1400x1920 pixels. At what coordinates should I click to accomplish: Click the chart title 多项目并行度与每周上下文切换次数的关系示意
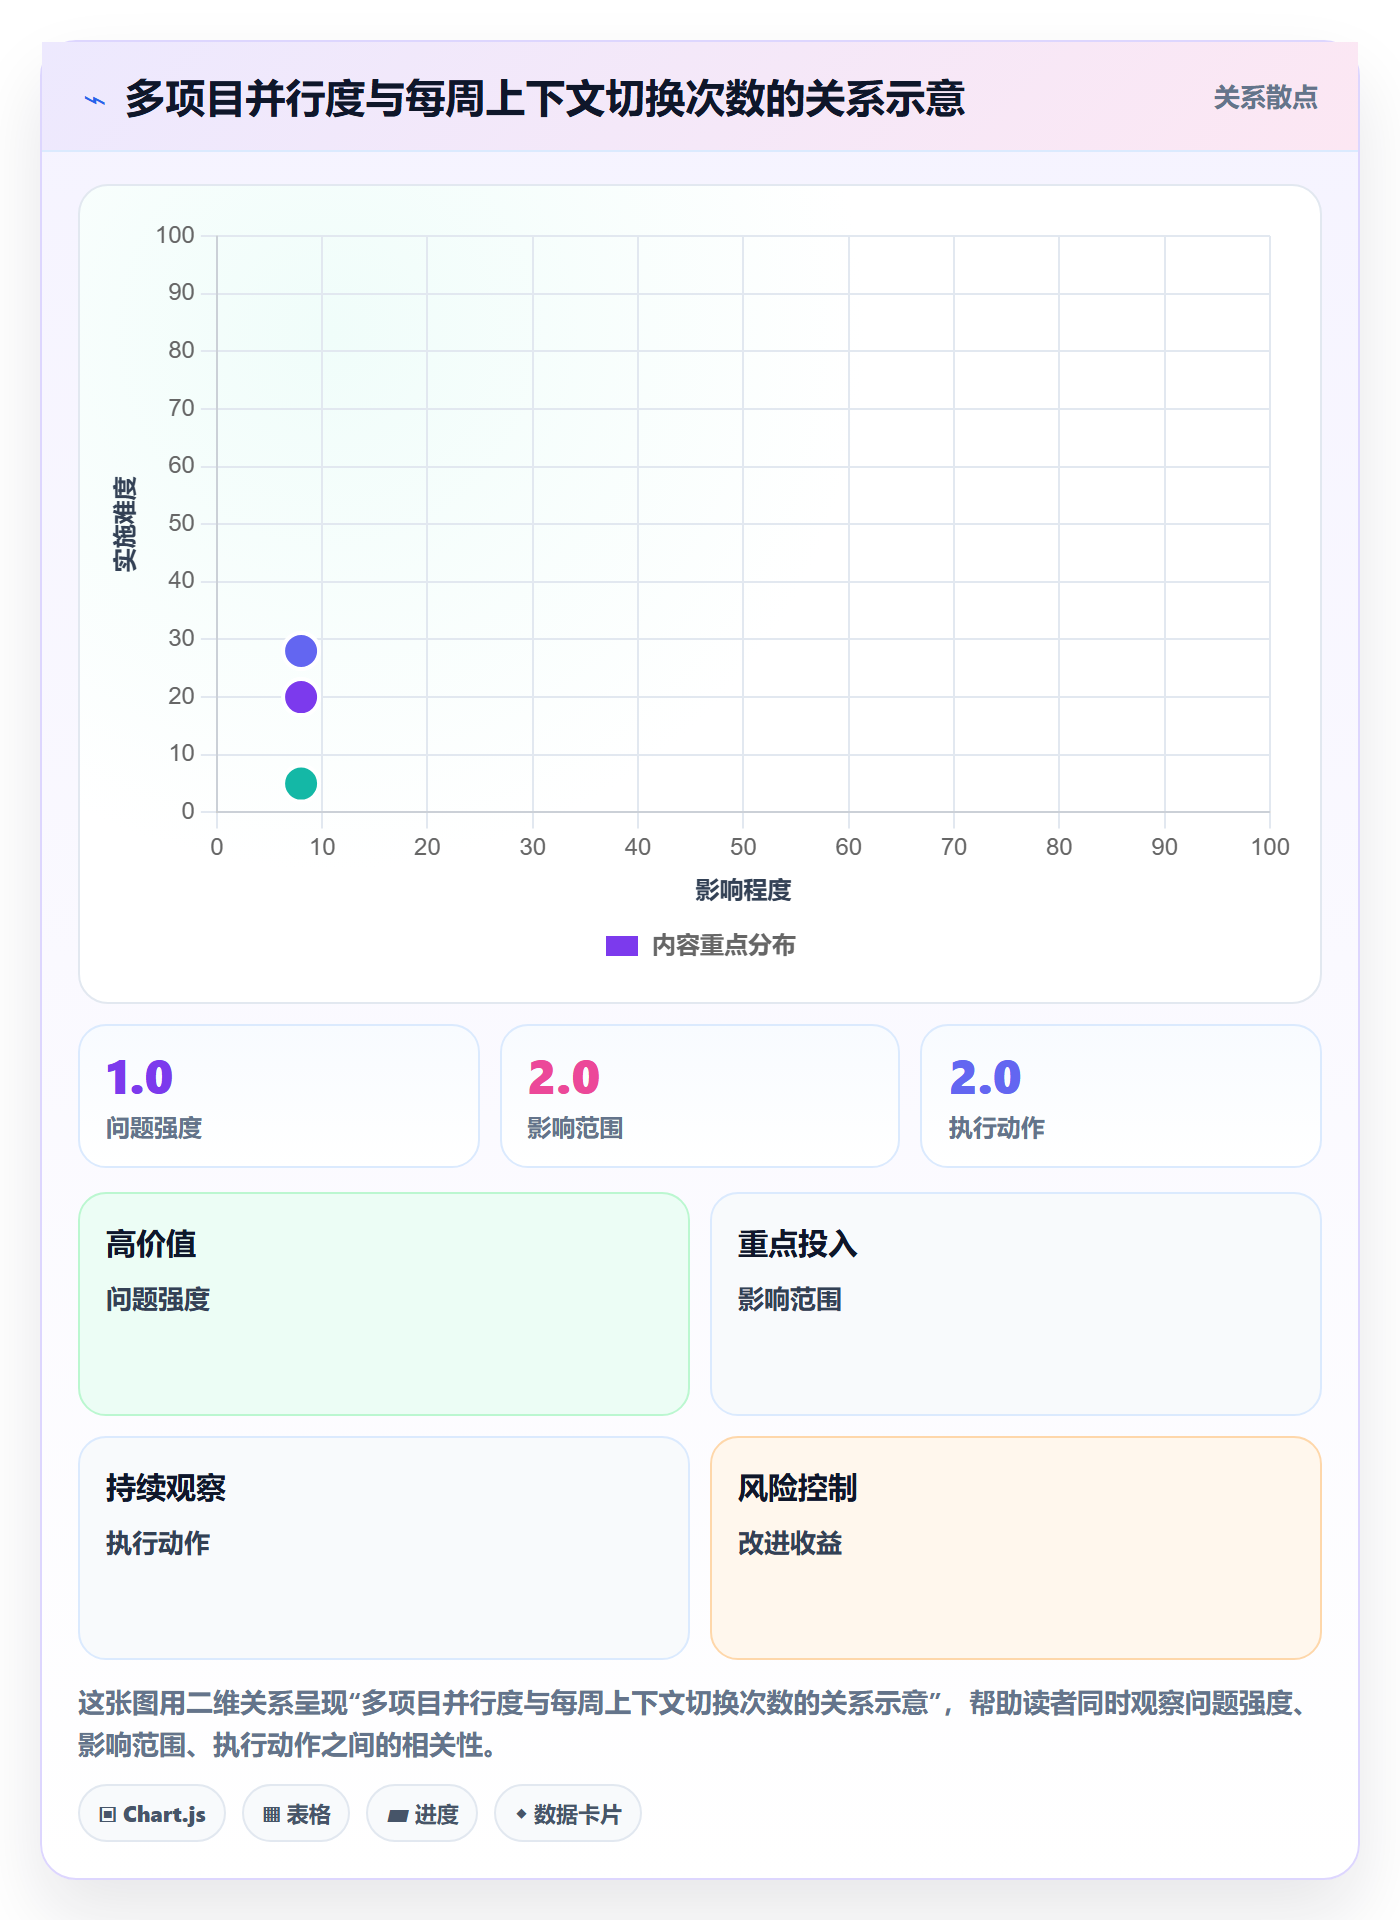[544, 99]
